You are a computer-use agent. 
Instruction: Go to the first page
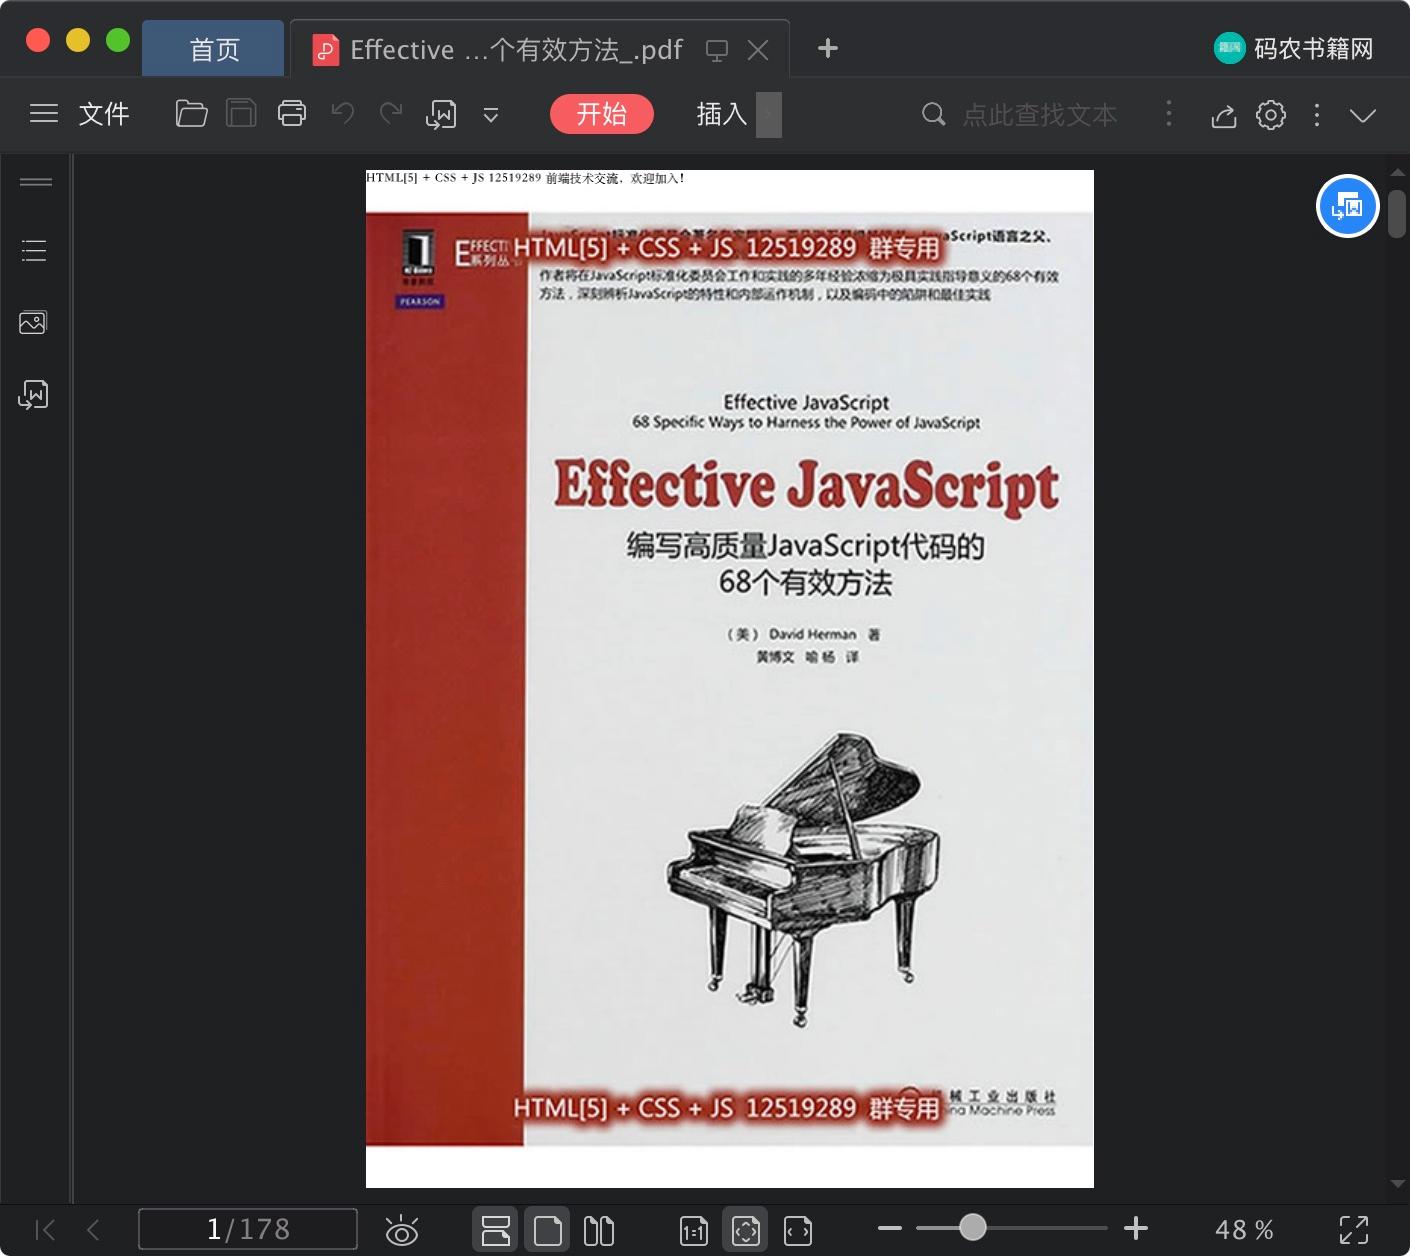click(x=45, y=1229)
